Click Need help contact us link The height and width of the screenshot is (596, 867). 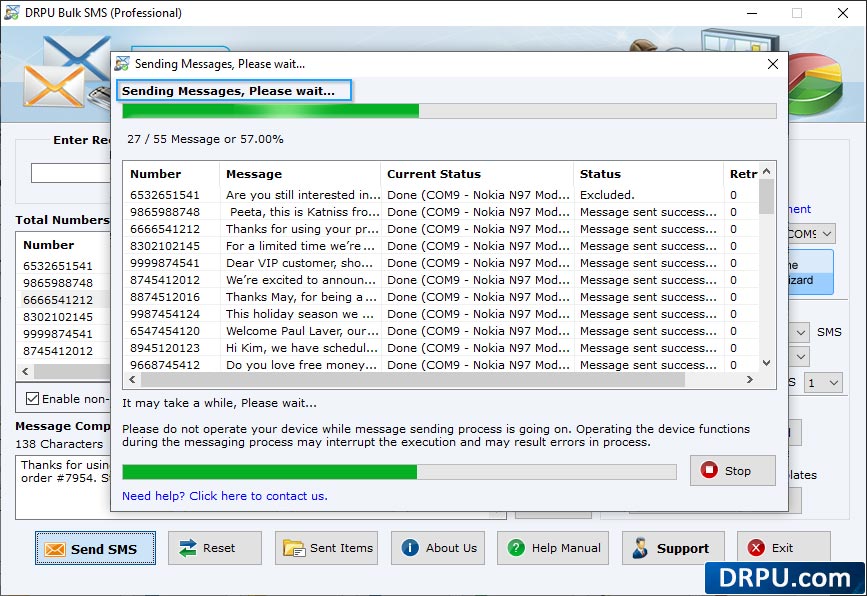pyautogui.click(x=224, y=496)
